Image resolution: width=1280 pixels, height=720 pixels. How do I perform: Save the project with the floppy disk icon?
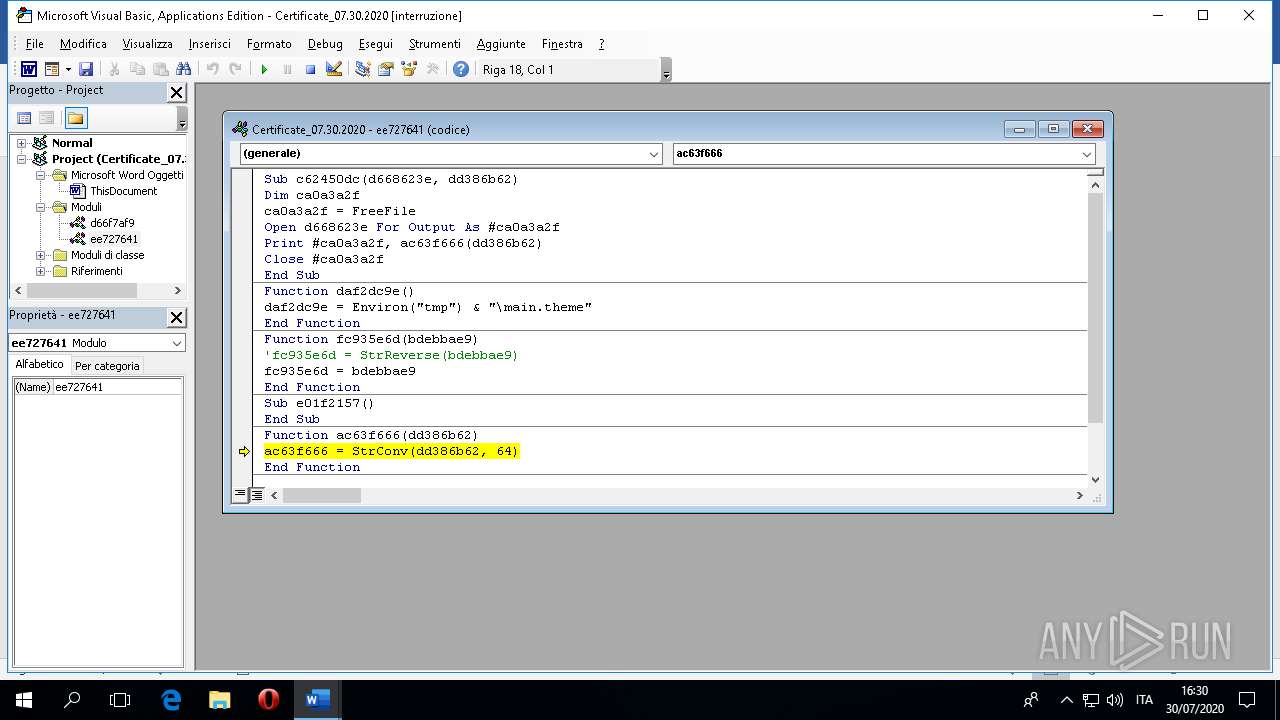85,69
